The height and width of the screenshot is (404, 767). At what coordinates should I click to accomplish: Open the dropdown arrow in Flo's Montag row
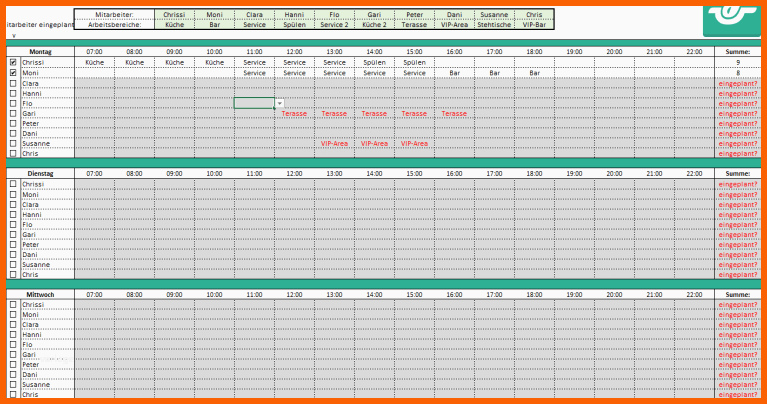click(279, 103)
